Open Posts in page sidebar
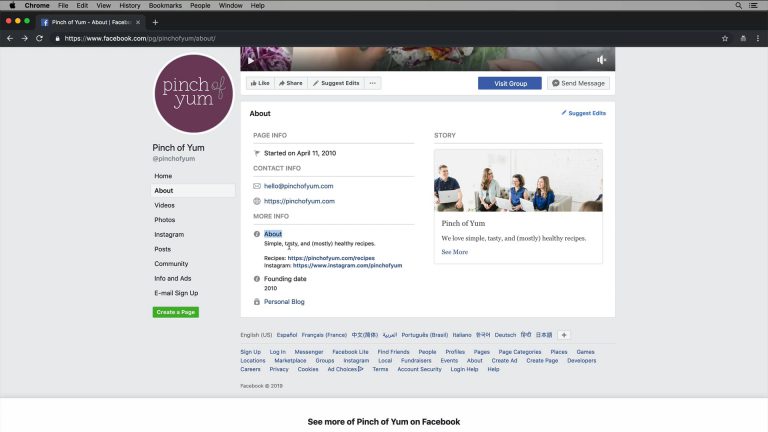 coord(163,249)
